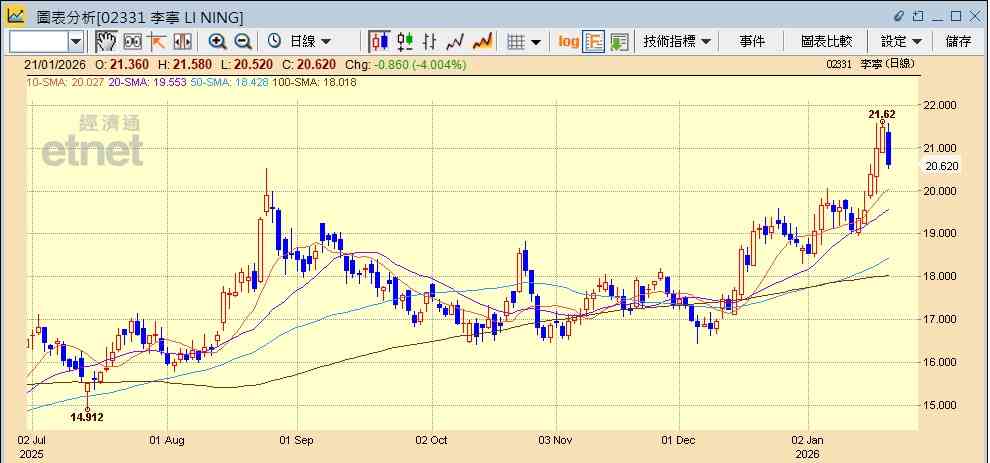Switch to colored candle-bar chart type

tap(405, 42)
